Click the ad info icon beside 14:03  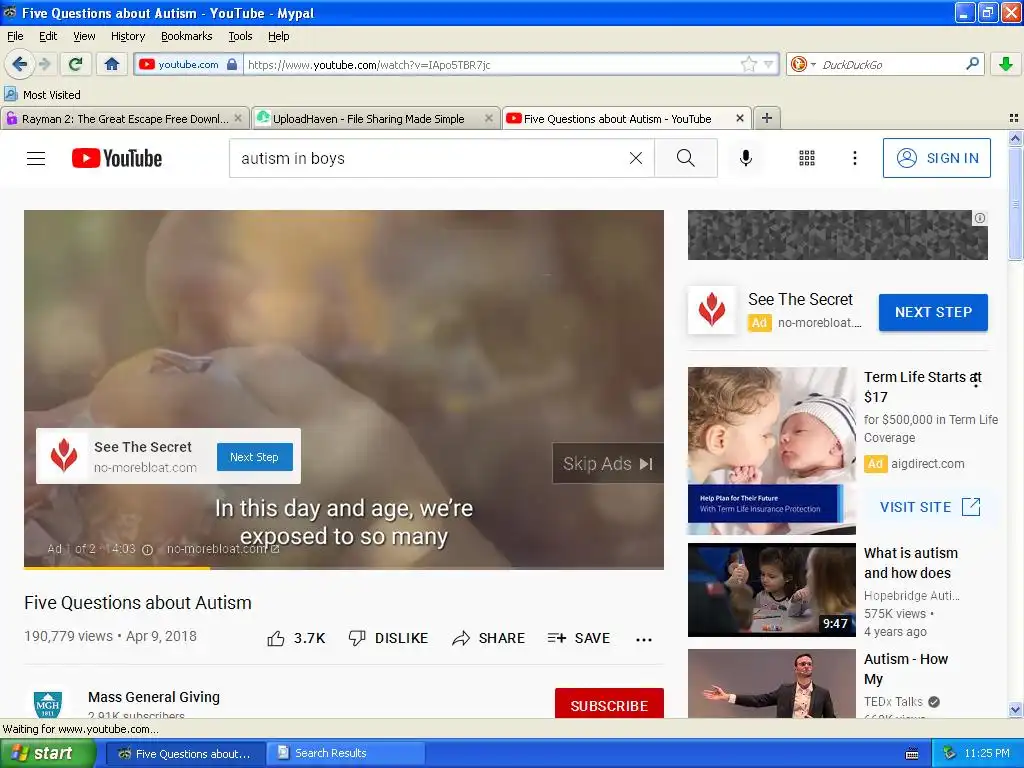tap(148, 550)
